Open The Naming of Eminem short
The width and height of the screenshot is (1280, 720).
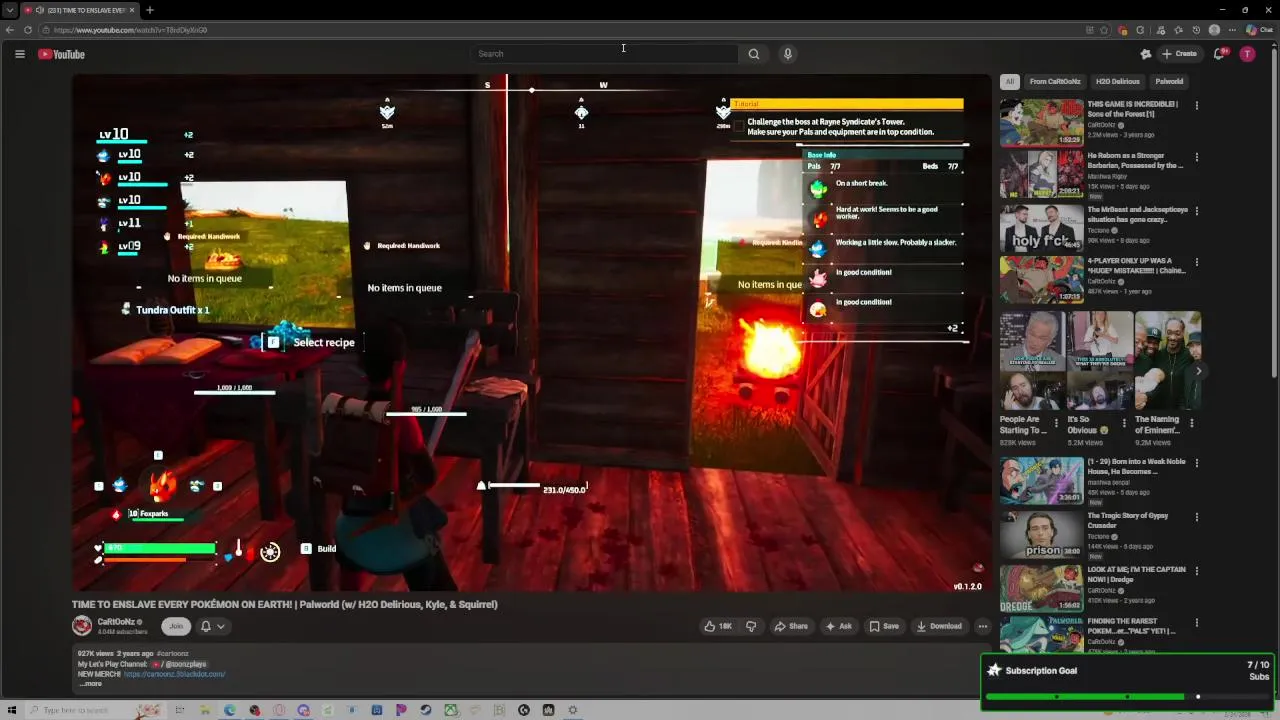[x=1167, y=361]
